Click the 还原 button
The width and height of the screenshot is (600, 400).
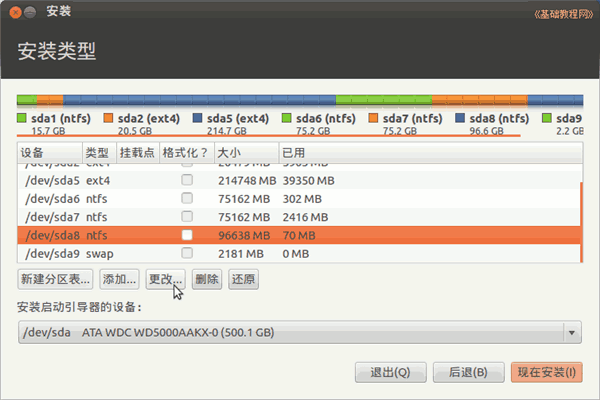pos(243,279)
